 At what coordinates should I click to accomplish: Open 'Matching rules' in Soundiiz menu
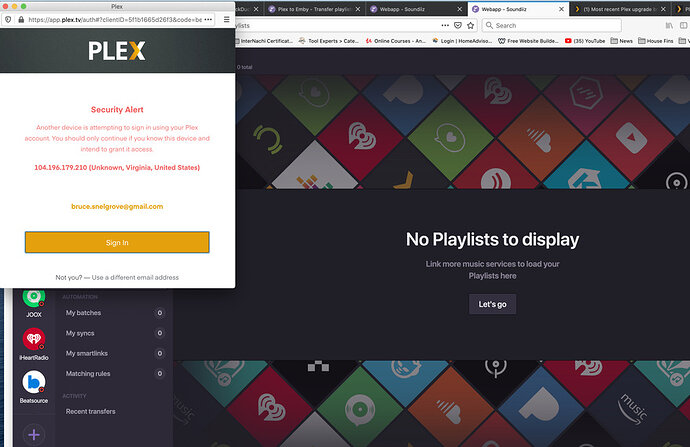coord(88,374)
